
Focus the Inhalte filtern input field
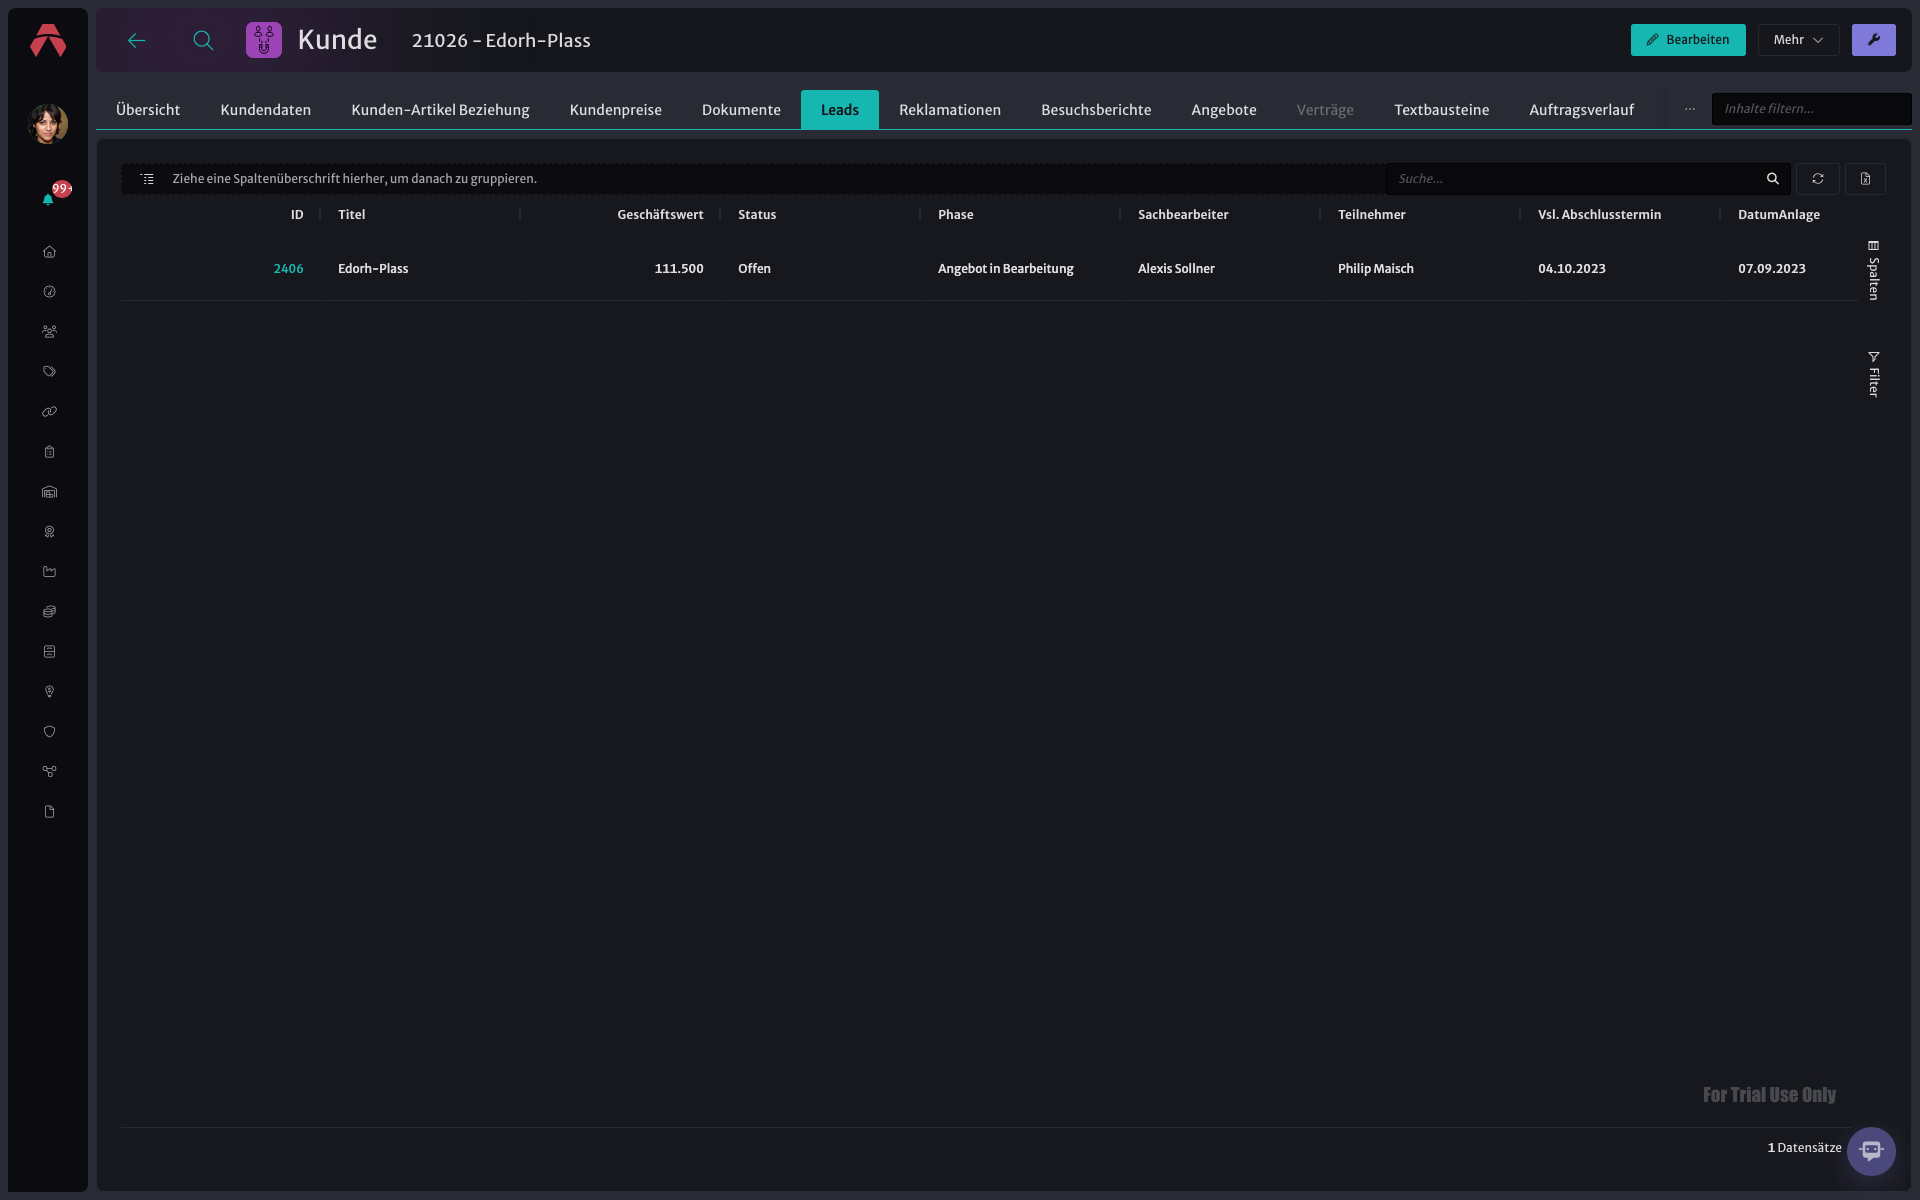tap(1811, 109)
